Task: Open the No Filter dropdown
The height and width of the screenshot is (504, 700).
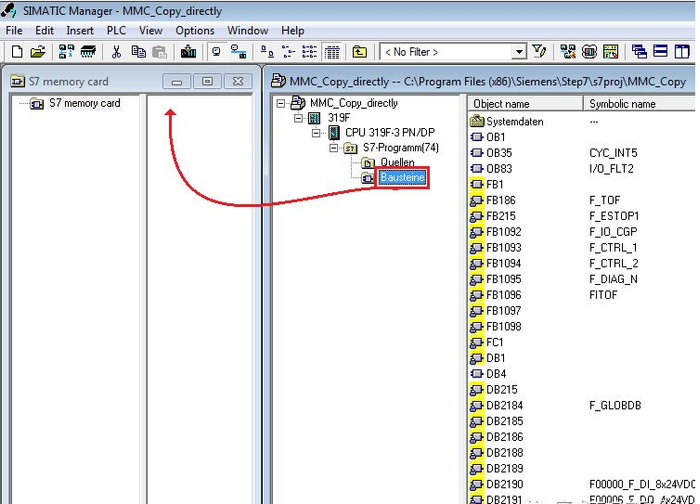Action: (x=519, y=52)
